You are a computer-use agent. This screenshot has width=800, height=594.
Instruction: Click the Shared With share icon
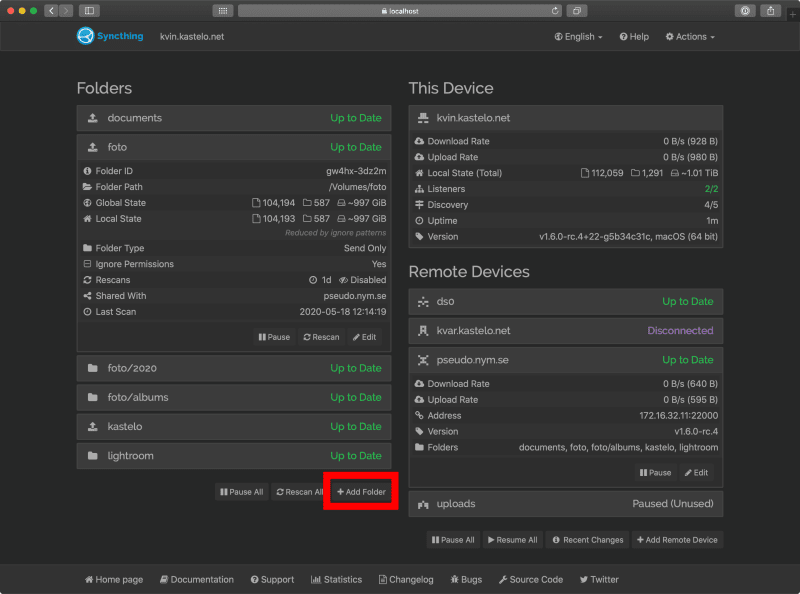click(87, 295)
